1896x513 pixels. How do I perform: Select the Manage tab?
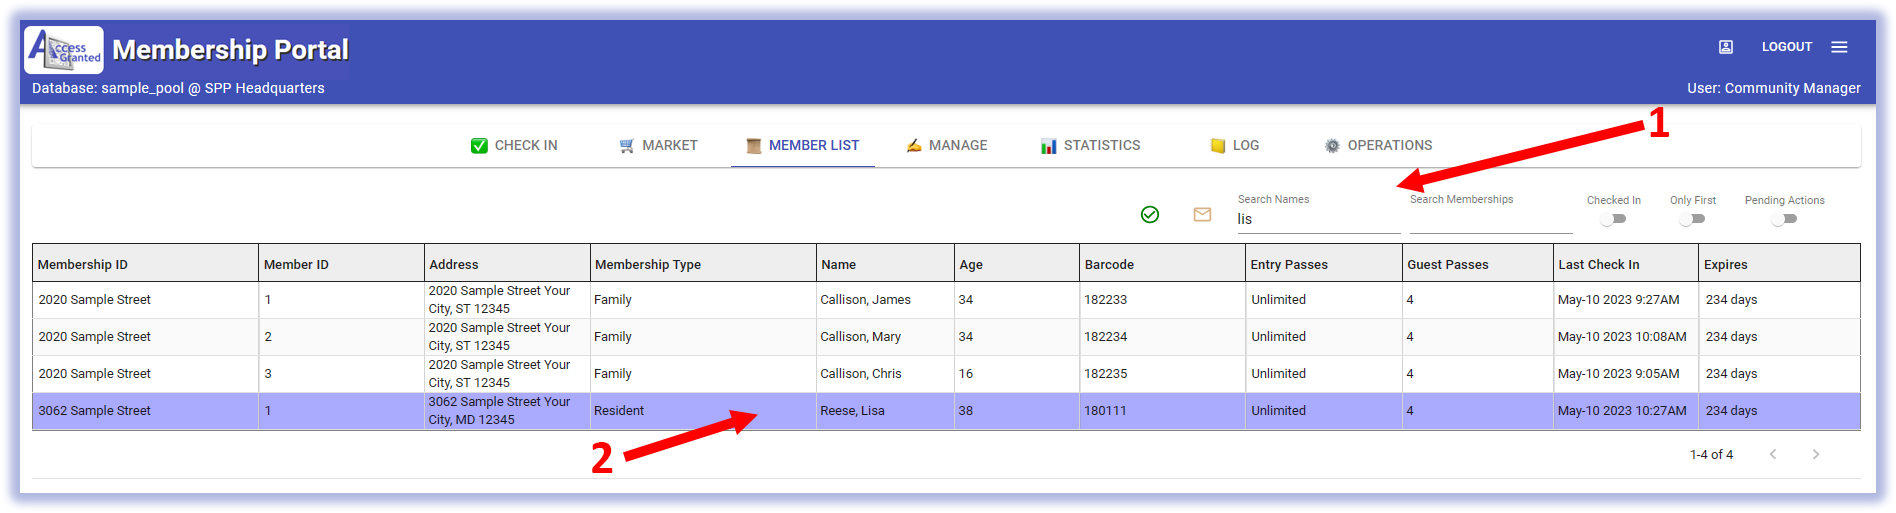click(x=946, y=146)
